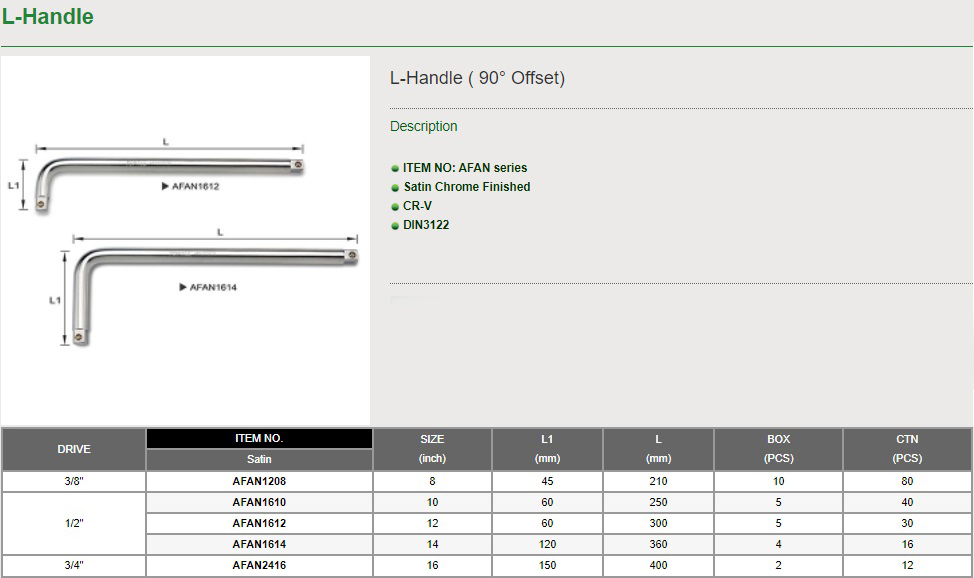Click the bullet before ITEM NO: AFAN series
The image size is (974, 578).
pyautogui.click(x=395, y=169)
